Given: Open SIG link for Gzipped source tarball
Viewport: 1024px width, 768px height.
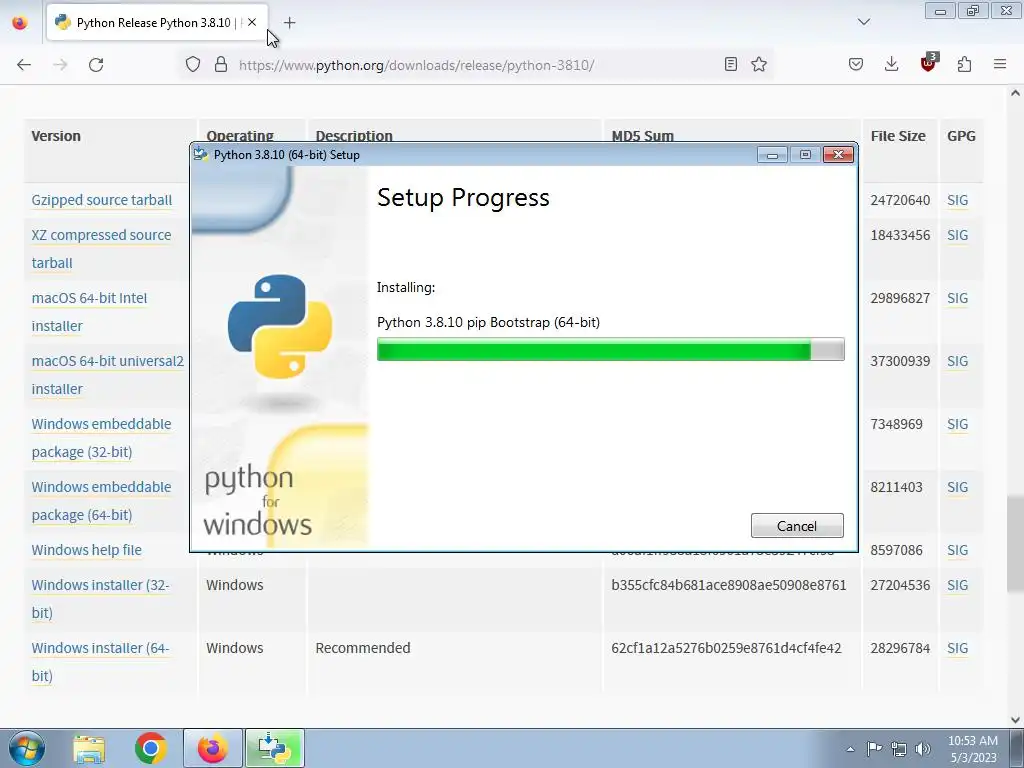Looking at the screenshot, I should point(957,200).
